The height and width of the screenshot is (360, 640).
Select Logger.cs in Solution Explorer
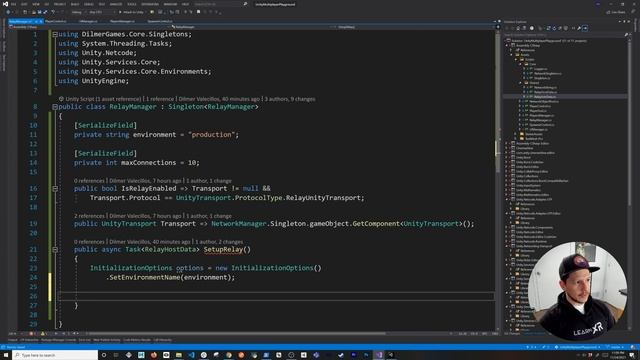point(540,69)
